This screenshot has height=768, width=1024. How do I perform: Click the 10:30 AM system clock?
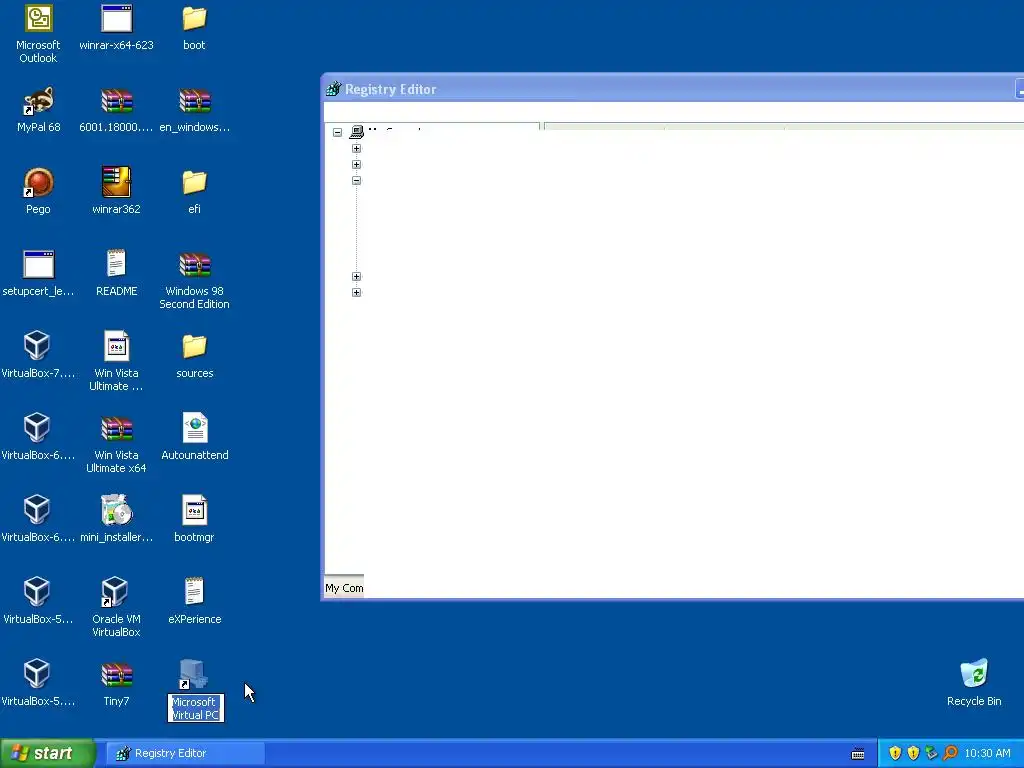click(987, 754)
